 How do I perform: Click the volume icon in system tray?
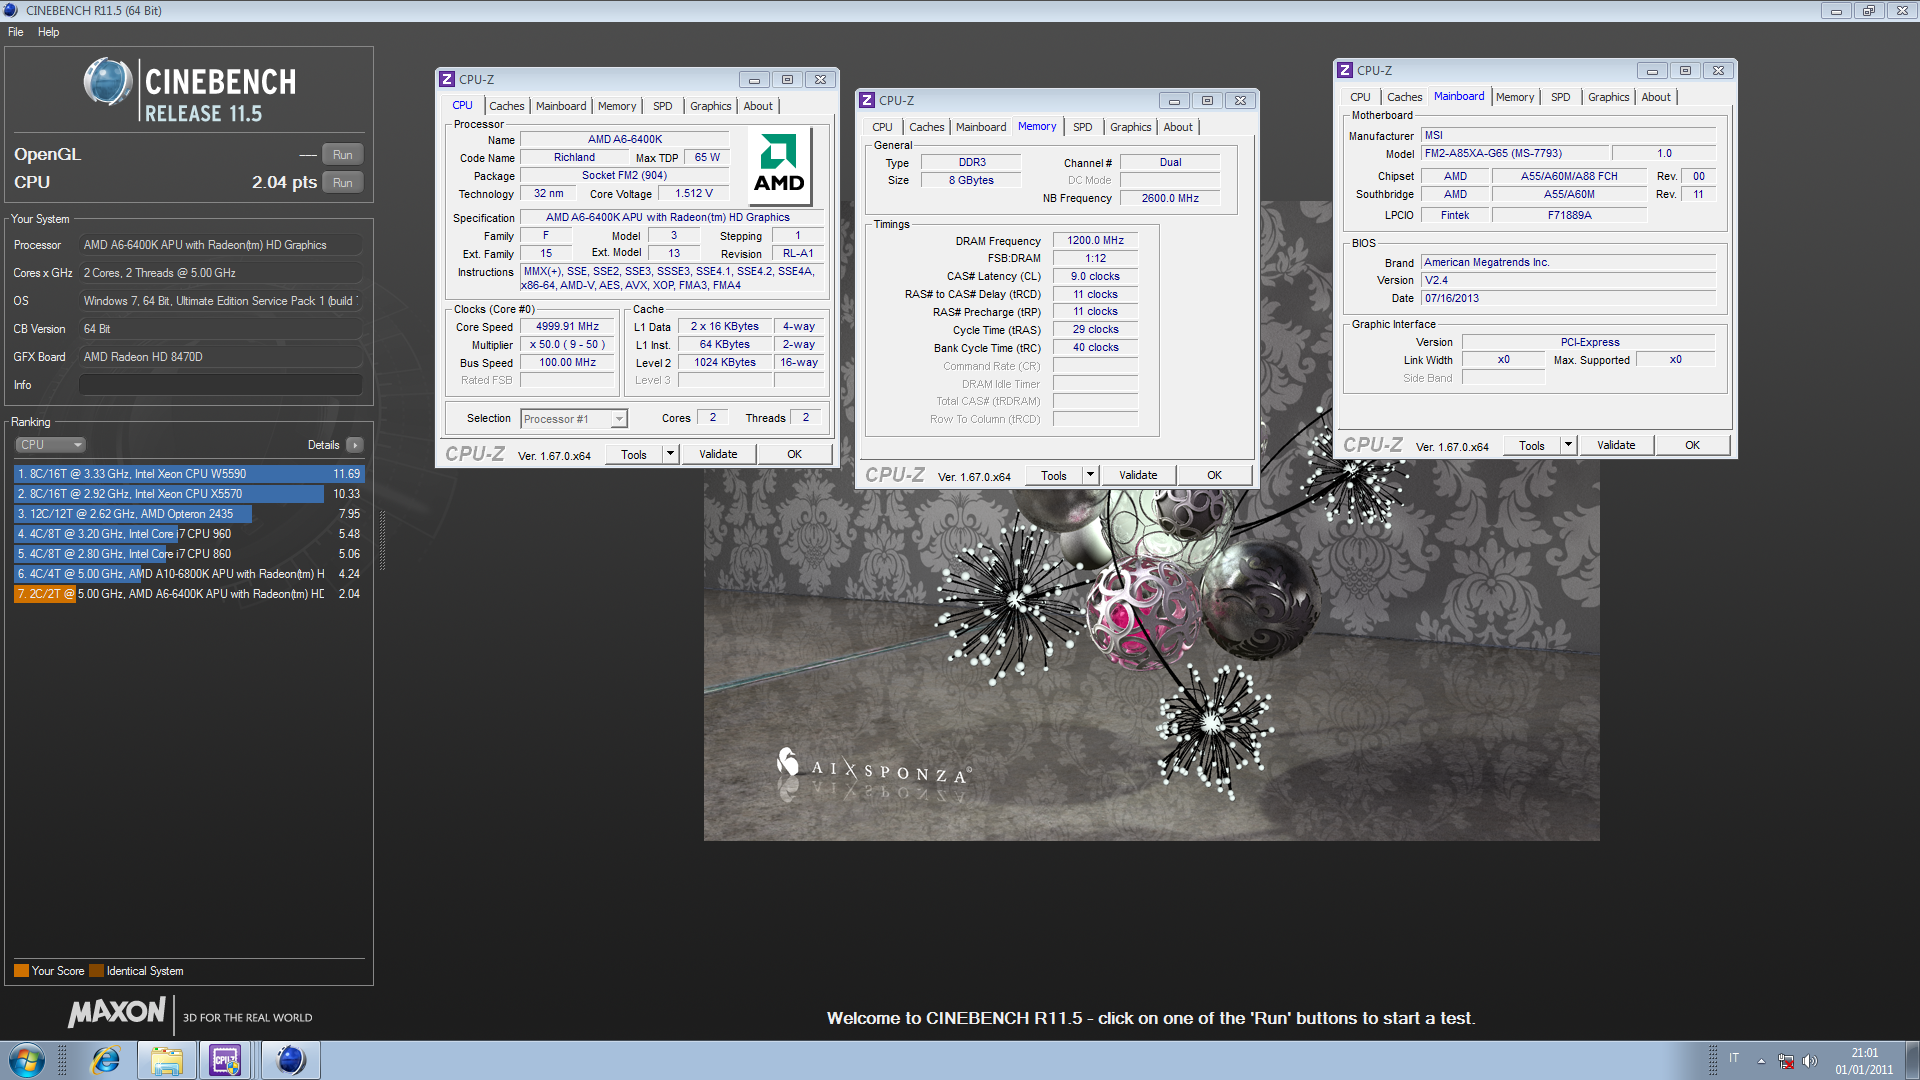click(x=1809, y=1061)
